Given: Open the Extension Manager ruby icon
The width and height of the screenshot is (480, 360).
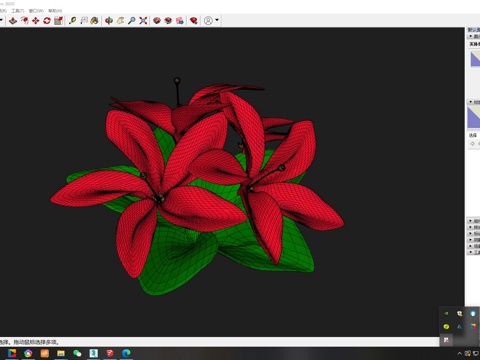Looking at the screenshot, I should 193,21.
